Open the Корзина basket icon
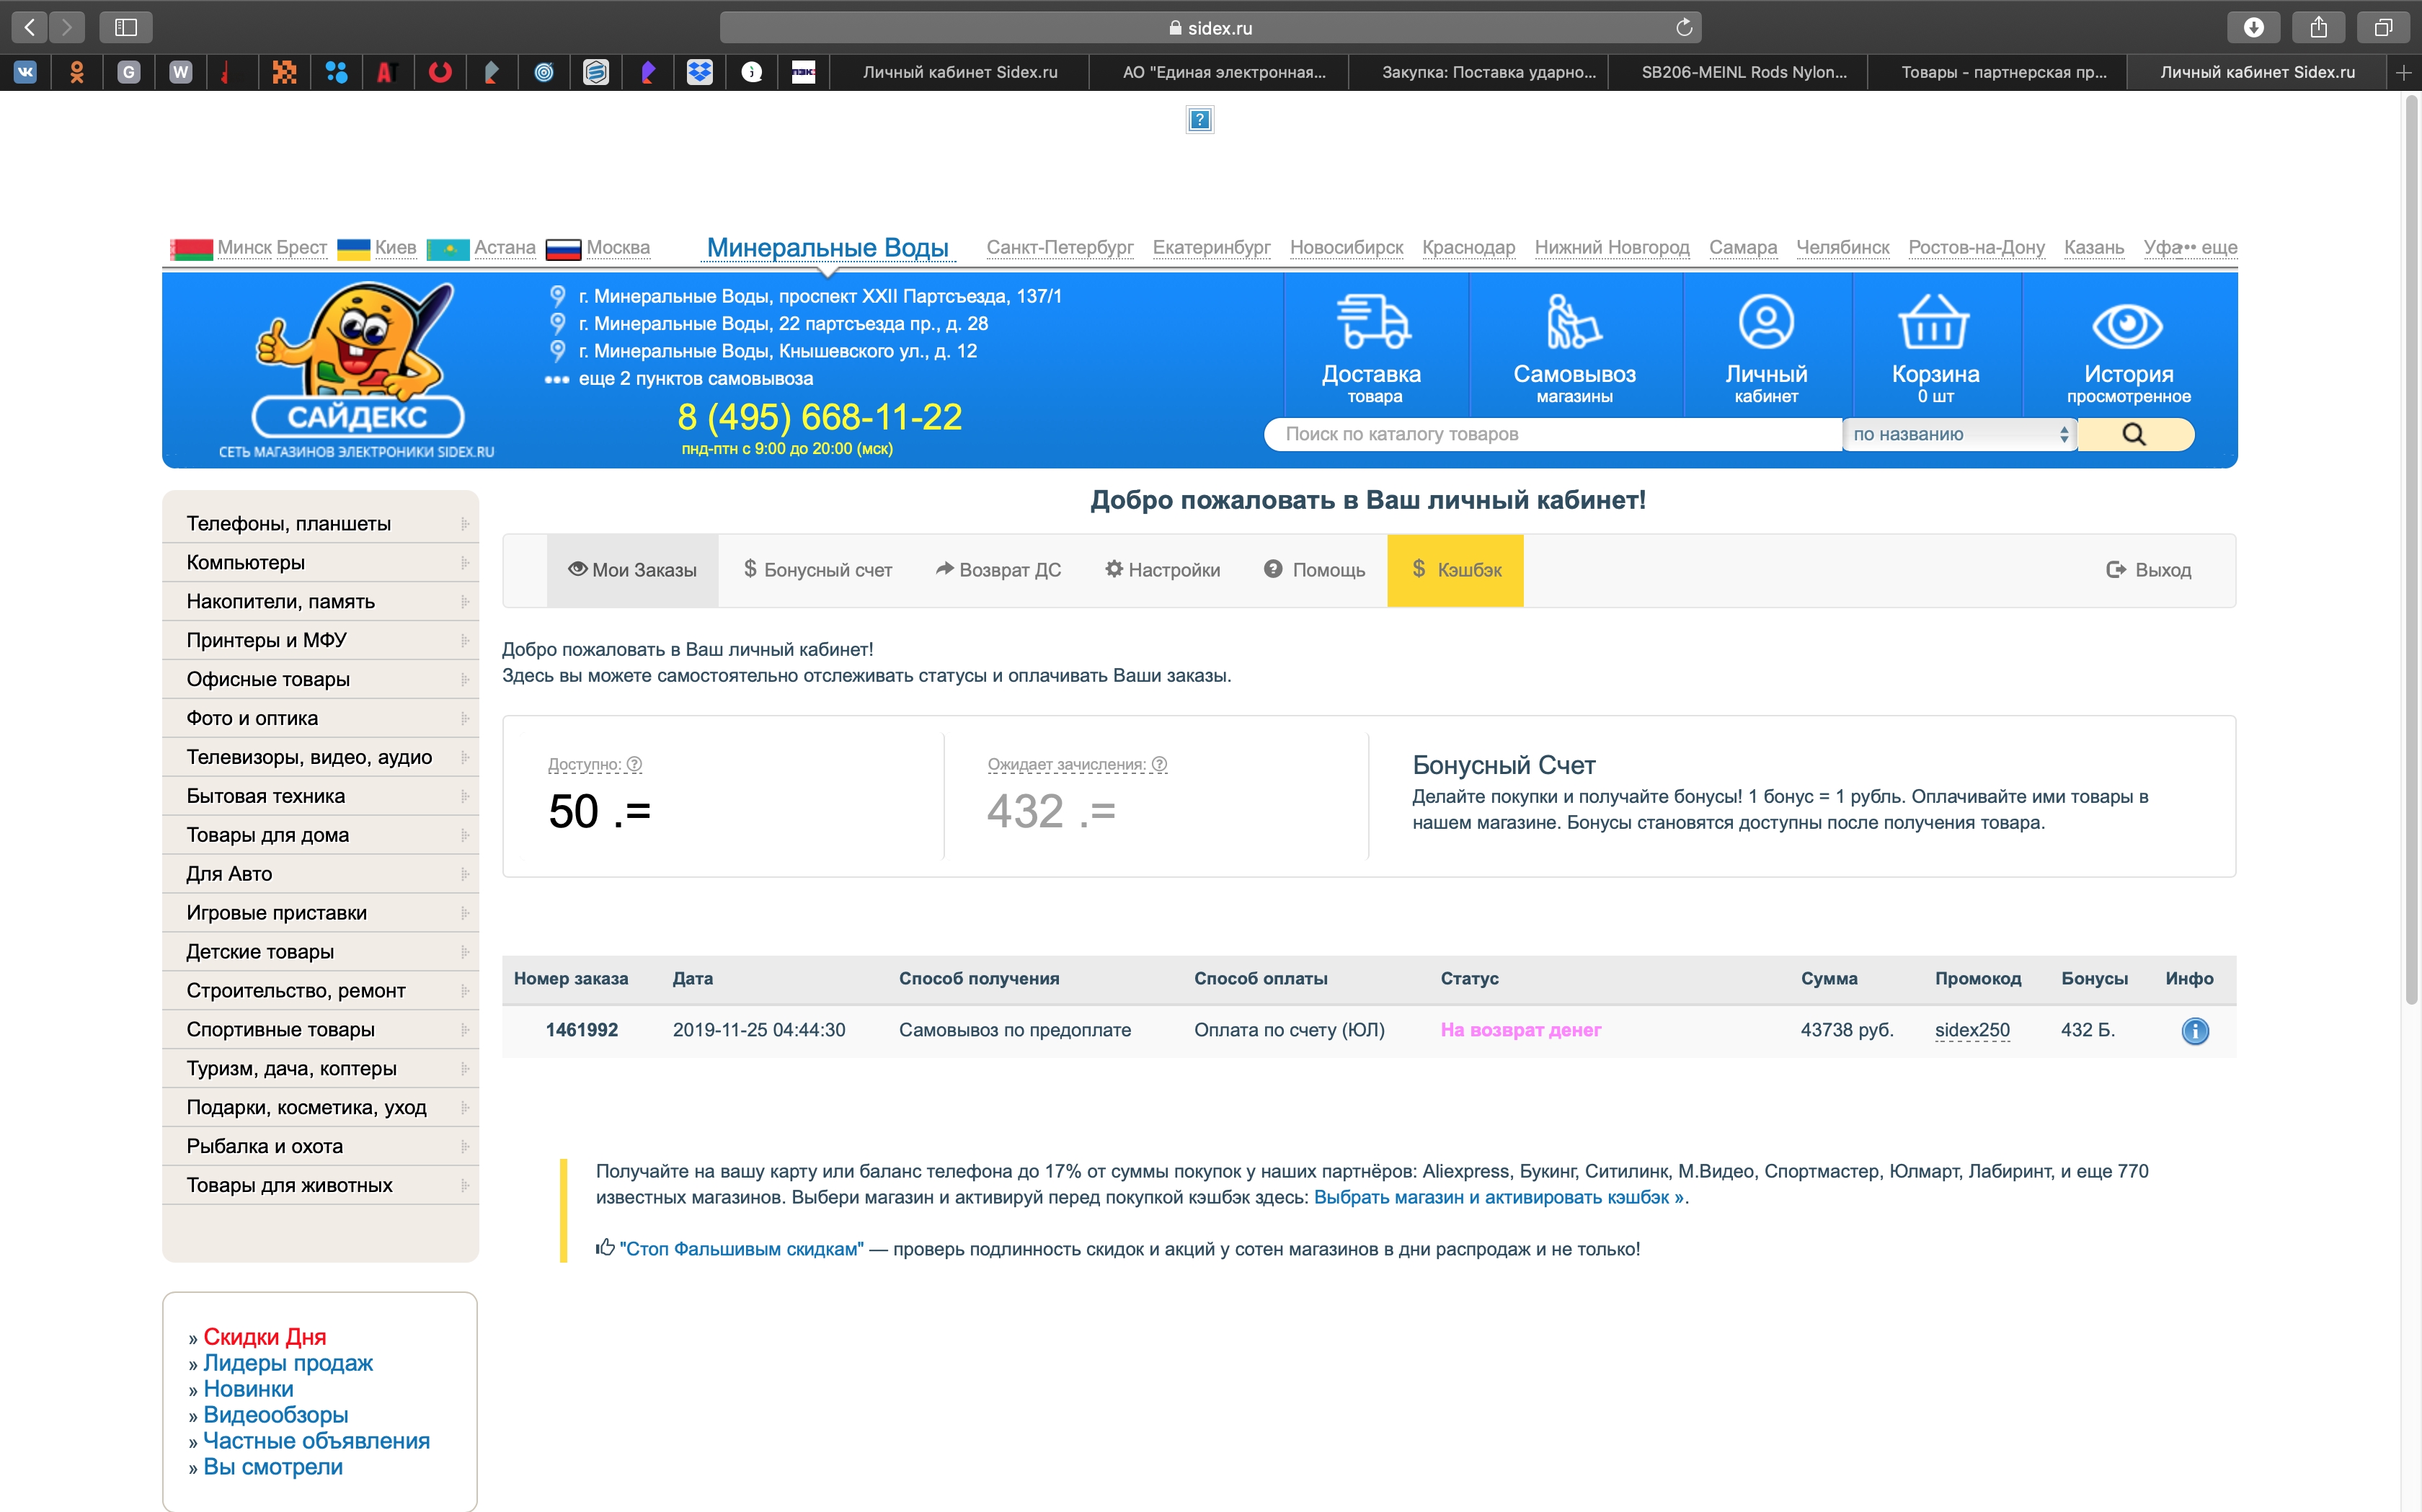The image size is (2422, 1512). coord(1934,322)
